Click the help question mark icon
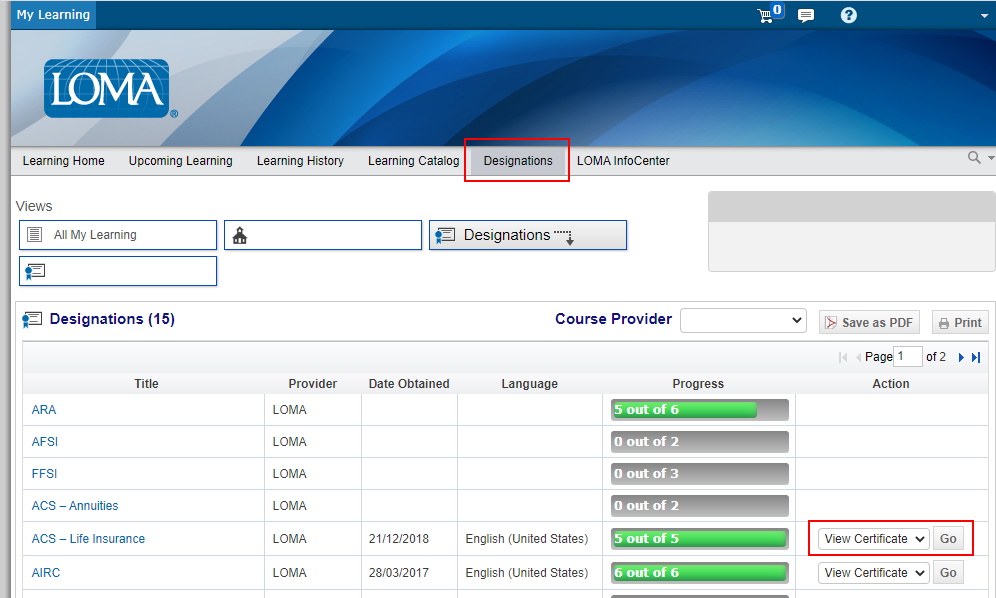The width and height of the screenshot is (996, 598). tap(849, 15)
